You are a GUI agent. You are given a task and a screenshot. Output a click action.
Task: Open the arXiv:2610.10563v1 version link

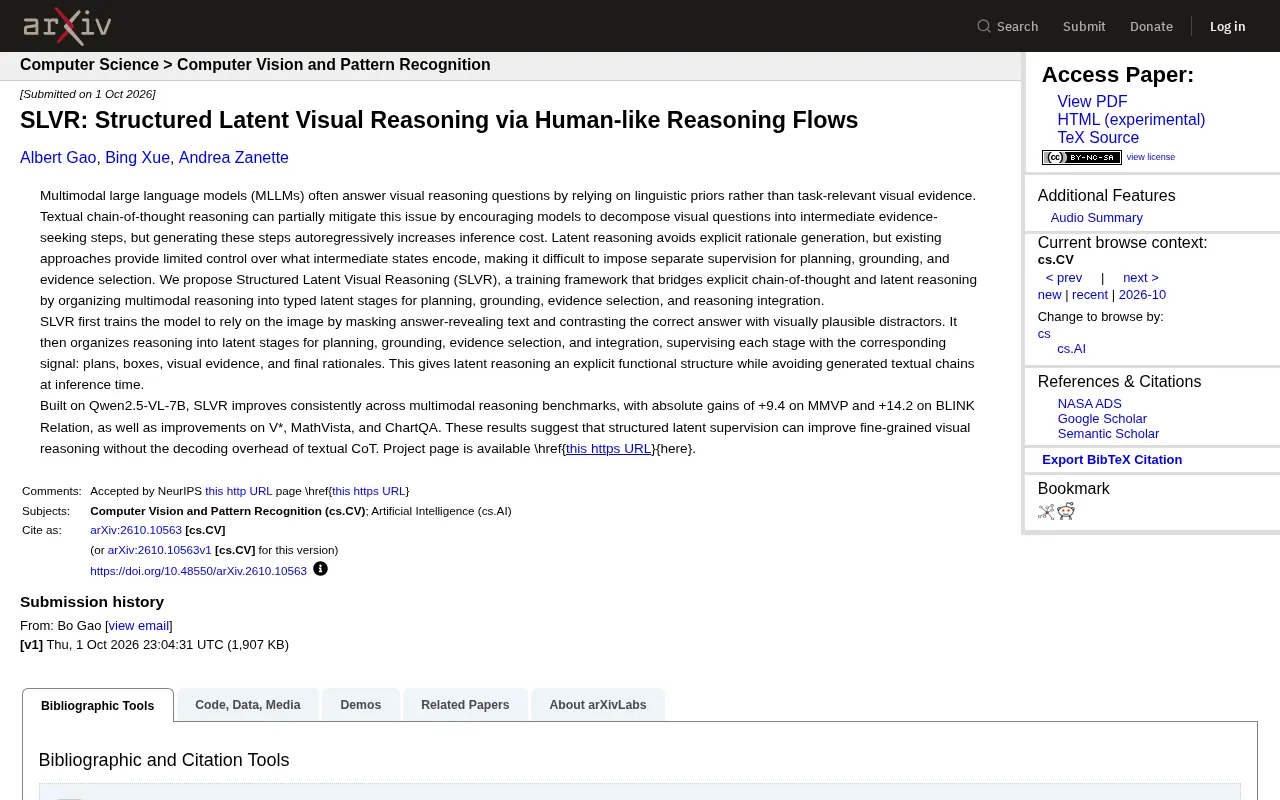click(x=160, y=550)
